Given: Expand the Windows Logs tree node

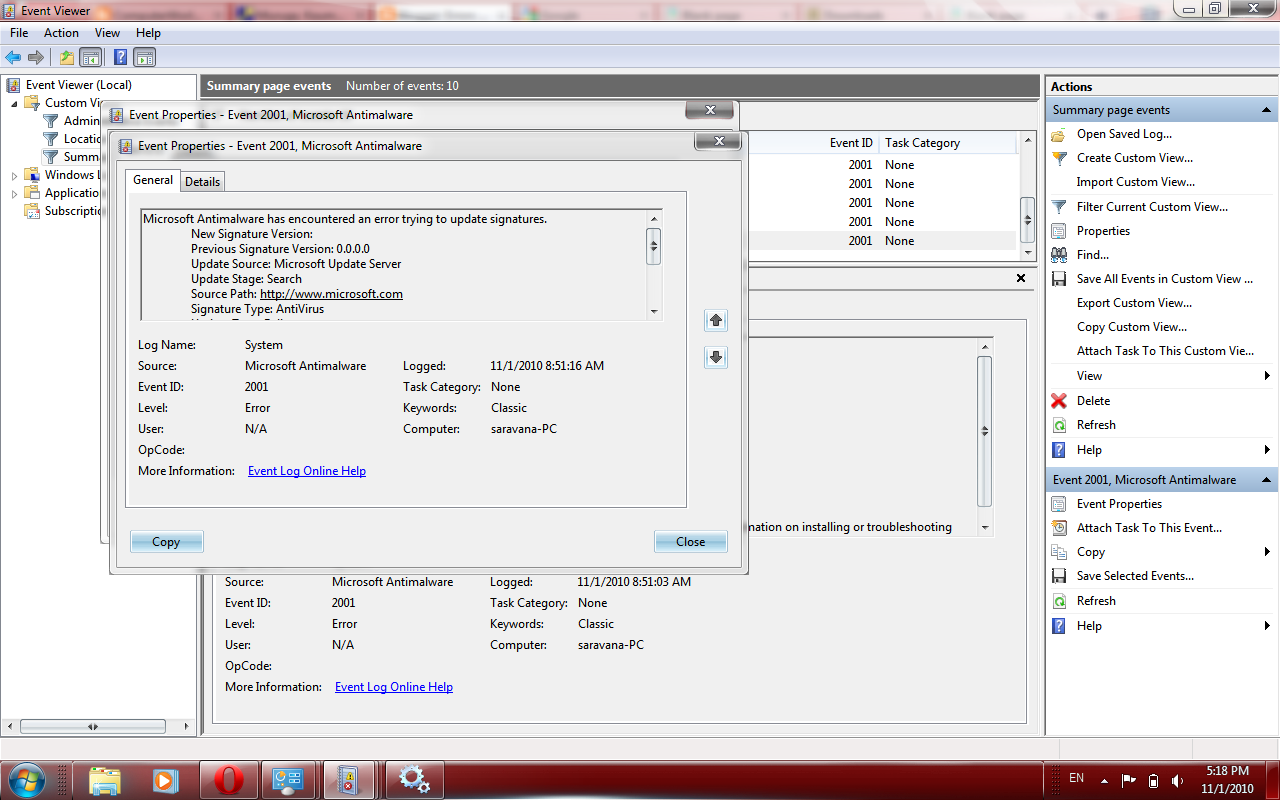Looking at the screenshot, I should pyautogui.click(x=14, y=176).
